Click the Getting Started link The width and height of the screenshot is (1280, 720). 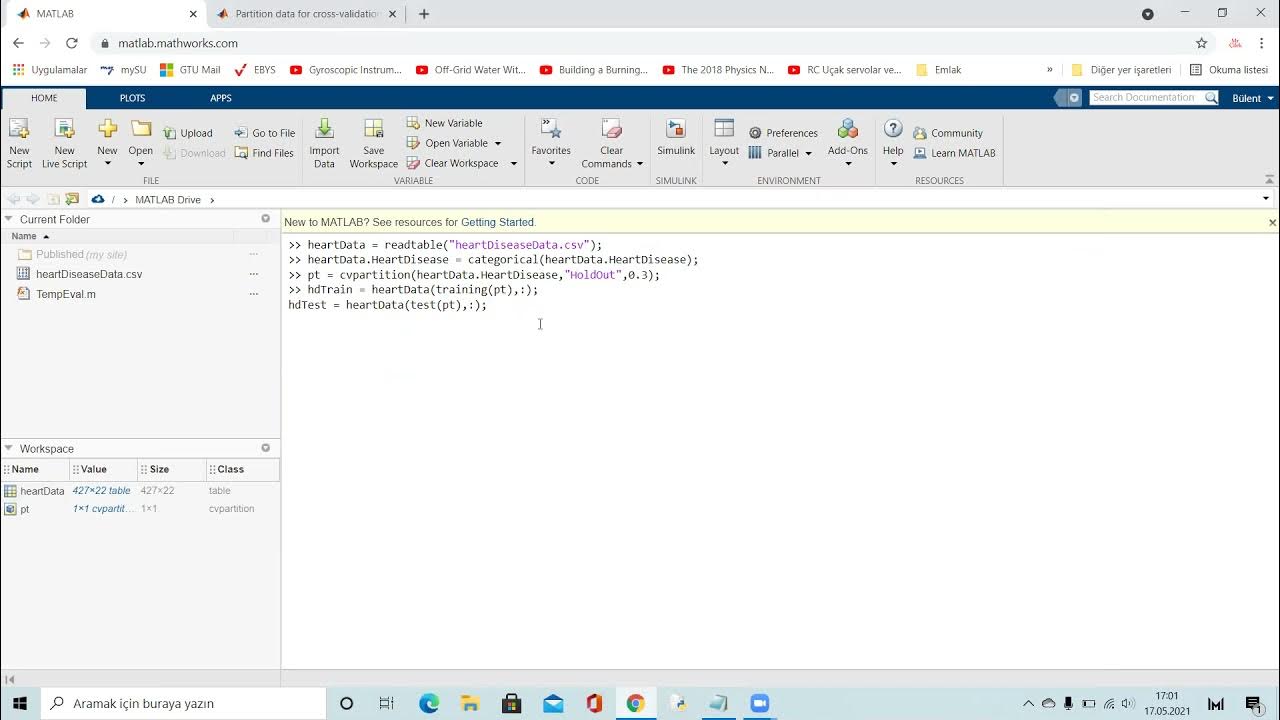point(498,222)
